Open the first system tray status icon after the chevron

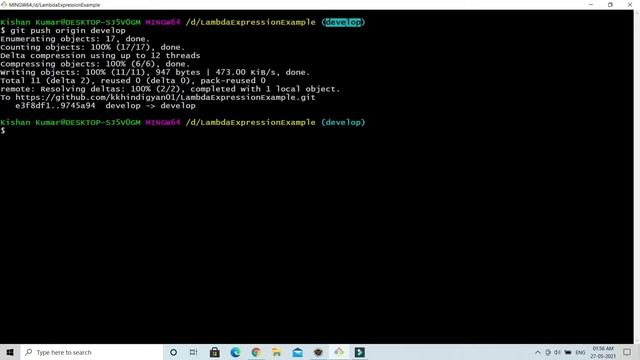coord(548,352)
